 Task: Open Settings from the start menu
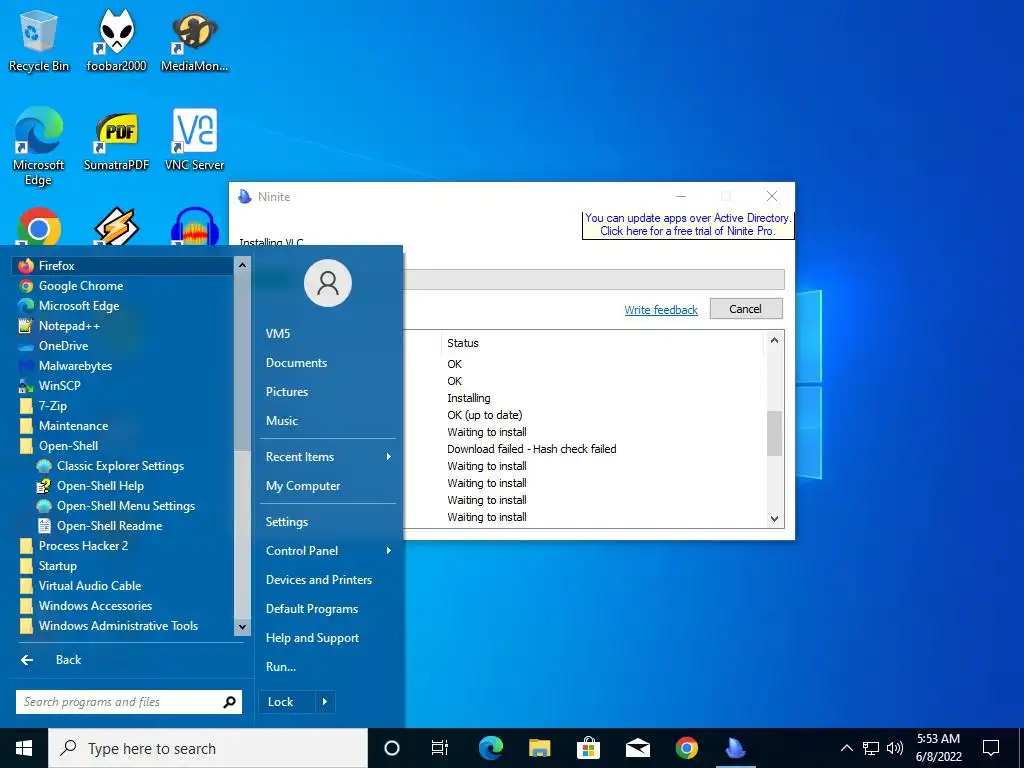pyautogui.click(x=328, y=522)
